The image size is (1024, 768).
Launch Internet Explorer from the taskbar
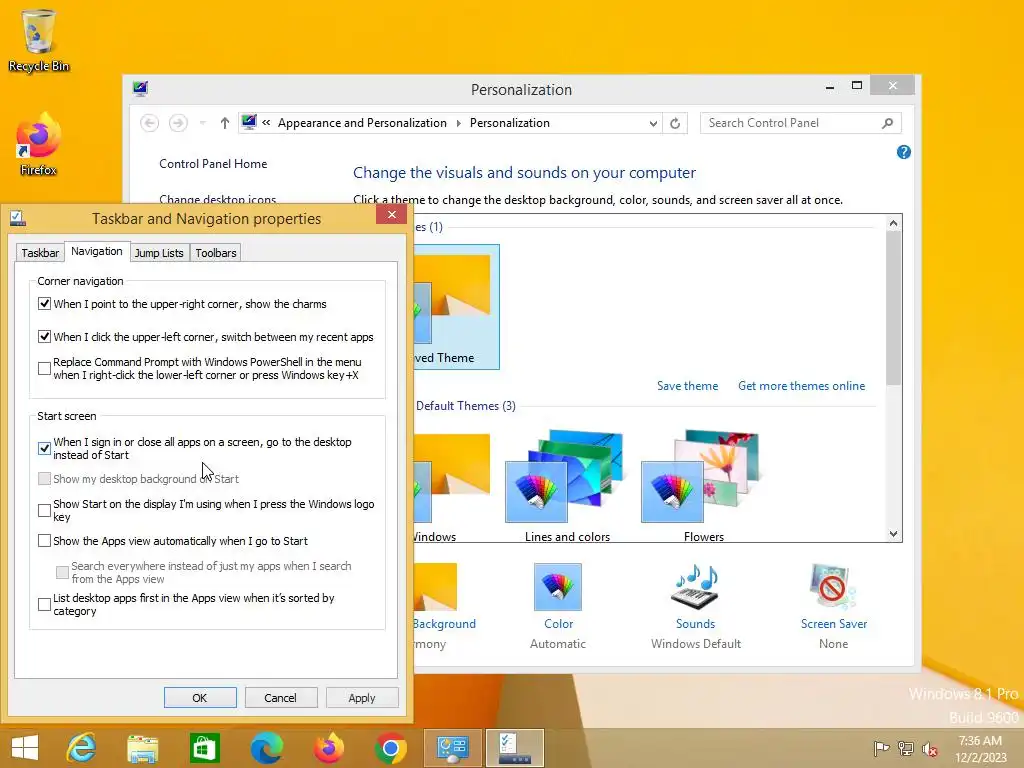81,748
